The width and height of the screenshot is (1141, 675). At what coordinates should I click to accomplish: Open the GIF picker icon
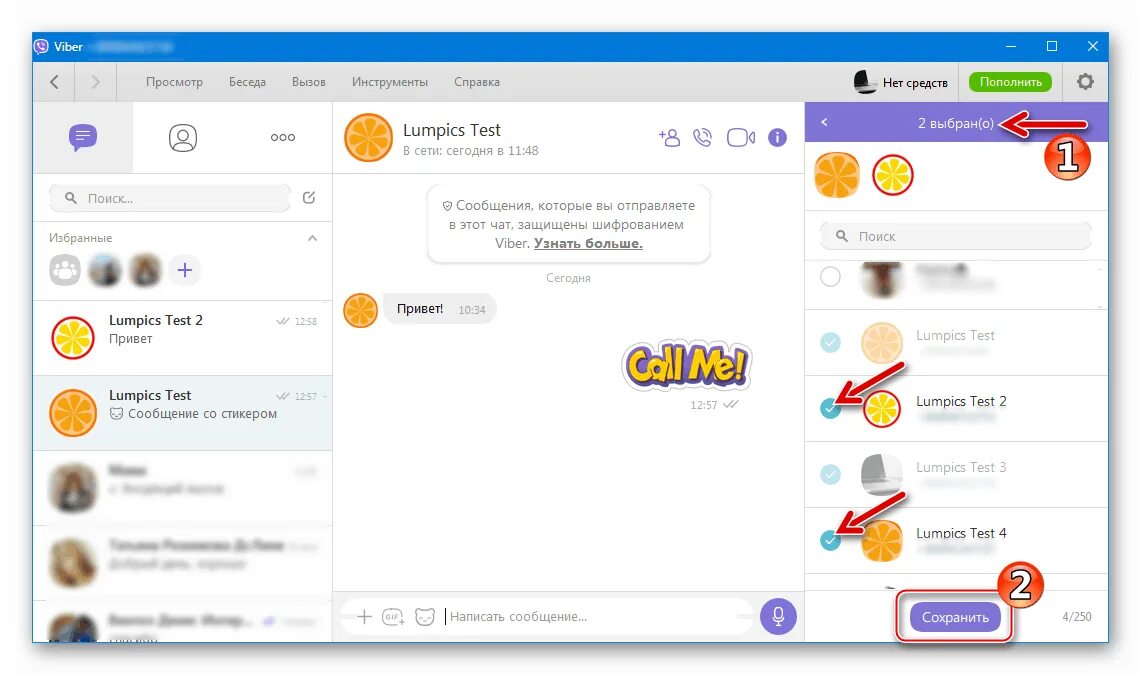[393, 617]
